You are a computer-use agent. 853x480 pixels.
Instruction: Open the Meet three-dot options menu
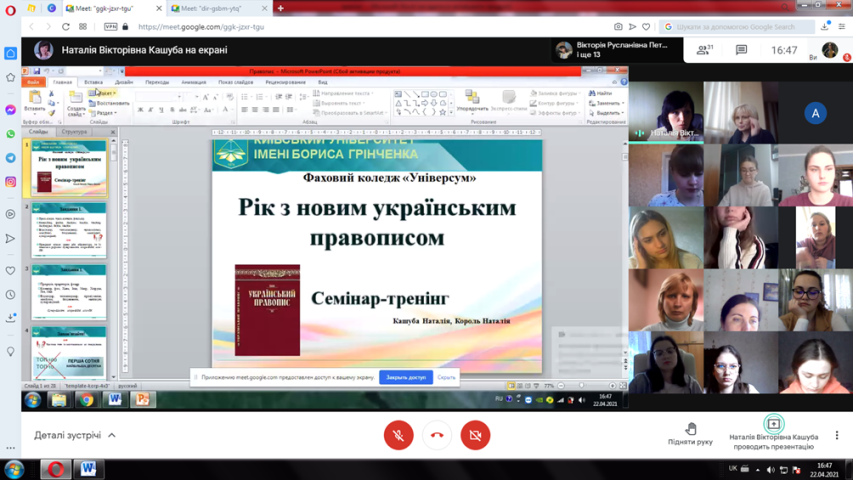(x=837, y=435)
